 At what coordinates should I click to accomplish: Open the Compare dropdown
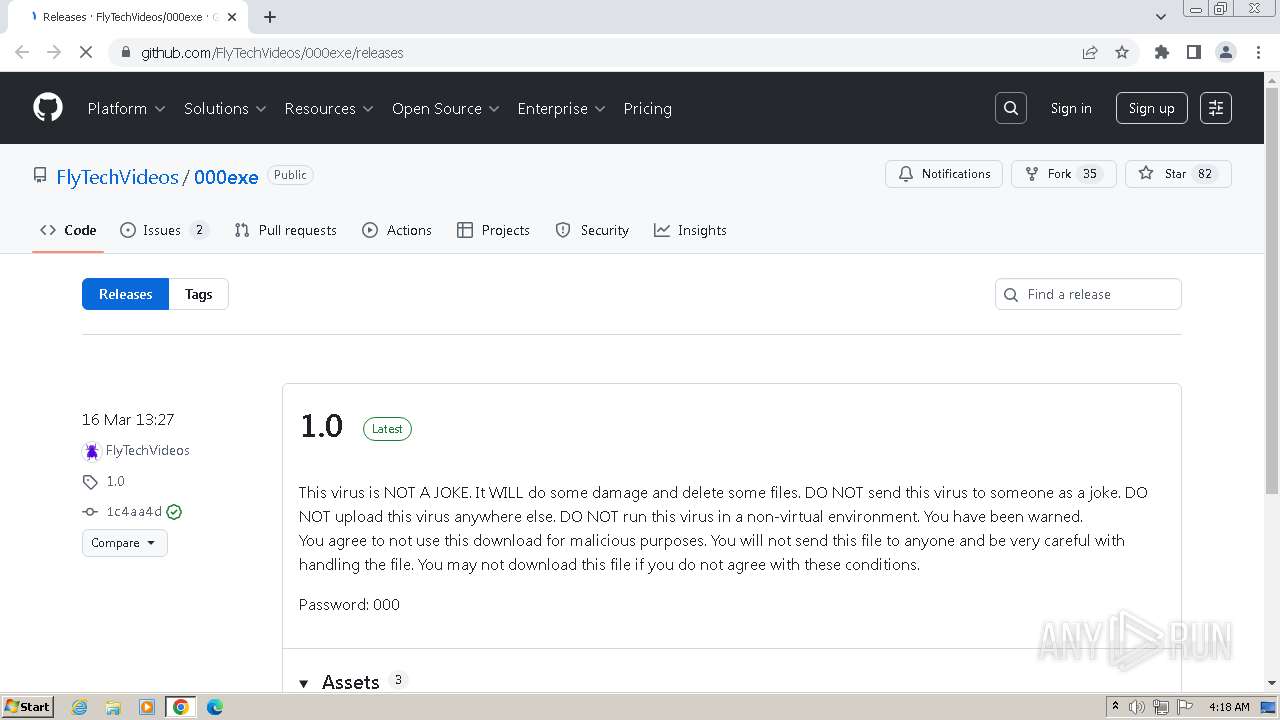click(124, 543)
